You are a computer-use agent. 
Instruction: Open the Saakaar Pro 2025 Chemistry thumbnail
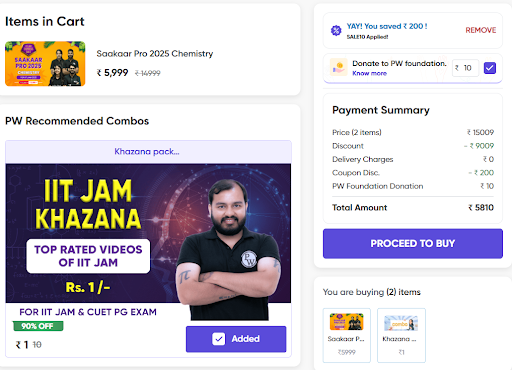tap(45, 64)
